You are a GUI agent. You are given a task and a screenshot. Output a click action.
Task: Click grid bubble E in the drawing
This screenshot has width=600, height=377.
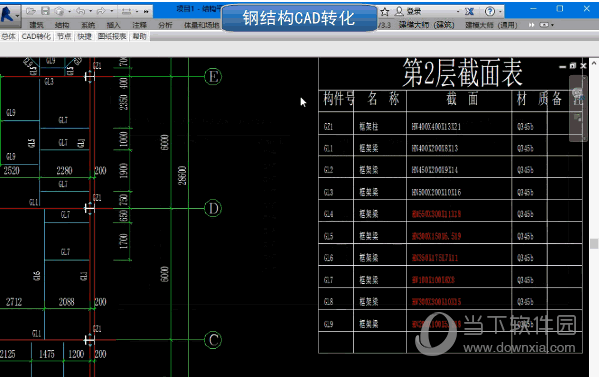pyautogui.click(x=213, y=77)
